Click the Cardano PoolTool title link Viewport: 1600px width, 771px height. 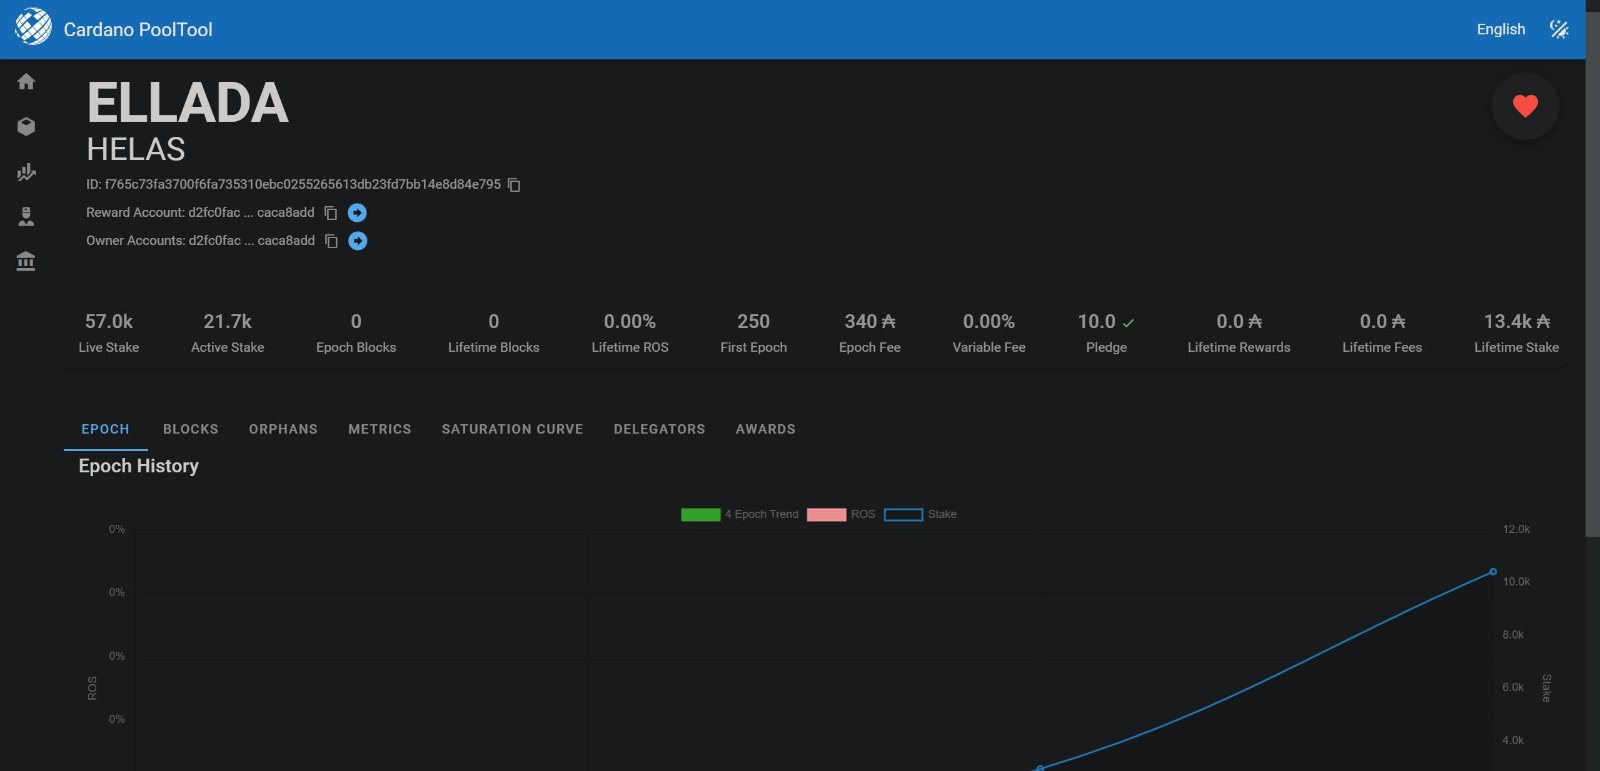(138, 29)
